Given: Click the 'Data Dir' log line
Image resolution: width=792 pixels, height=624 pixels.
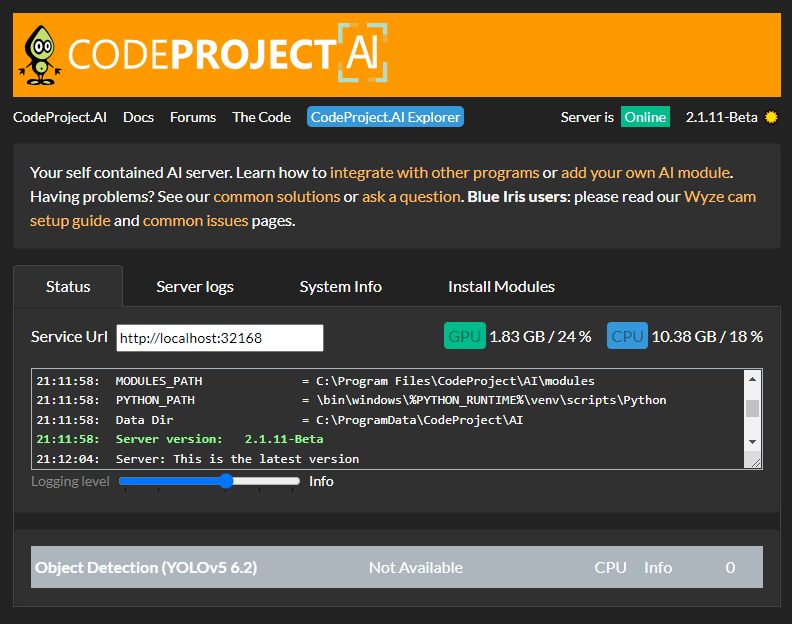Looking at the screenshot, I should coord(280,420).
